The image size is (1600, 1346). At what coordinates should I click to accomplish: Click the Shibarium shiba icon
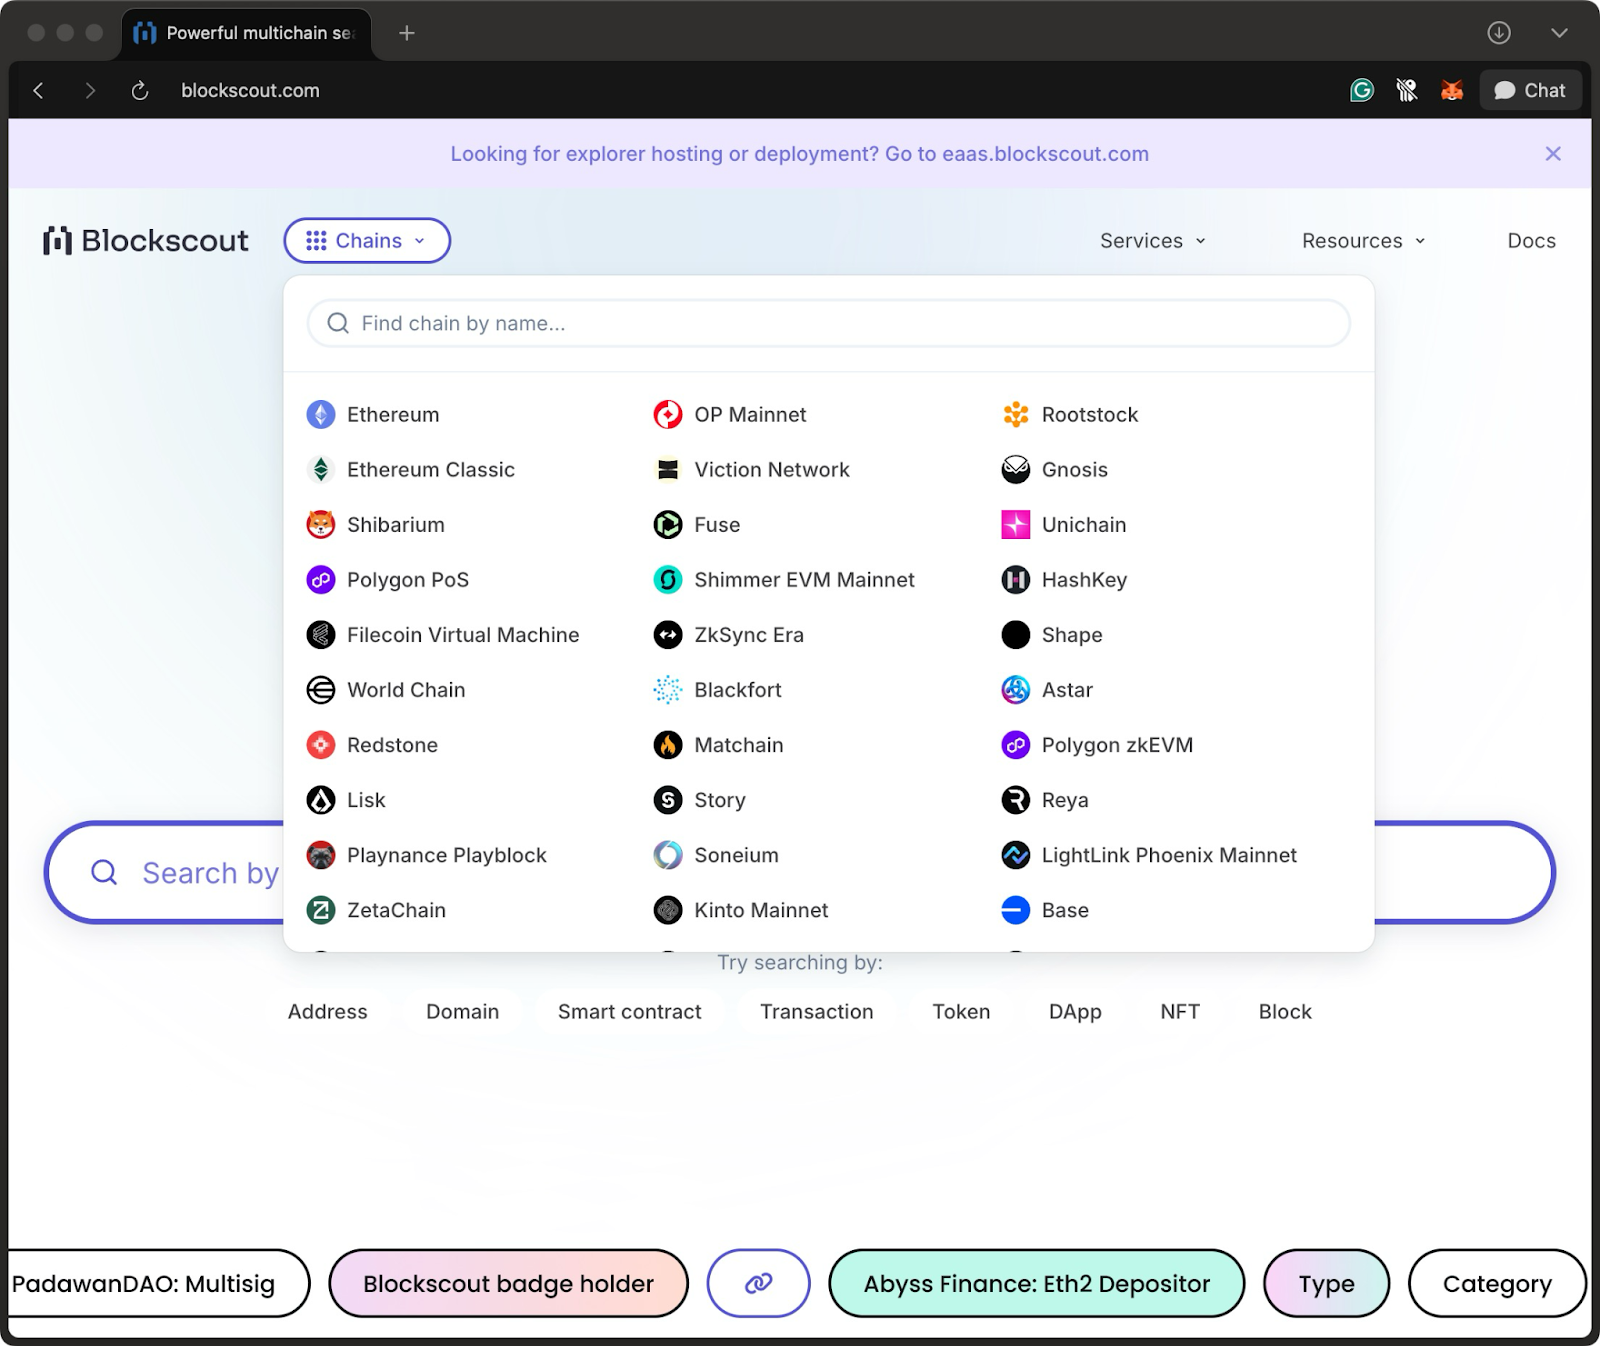point(320,525)
